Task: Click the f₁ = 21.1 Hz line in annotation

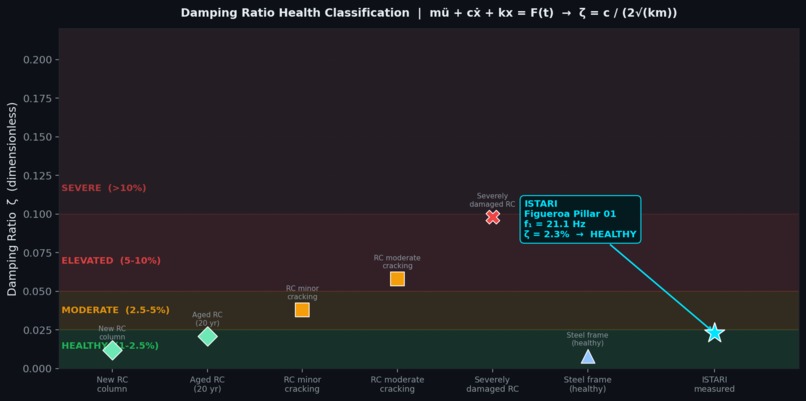Action: click(555, 224)
